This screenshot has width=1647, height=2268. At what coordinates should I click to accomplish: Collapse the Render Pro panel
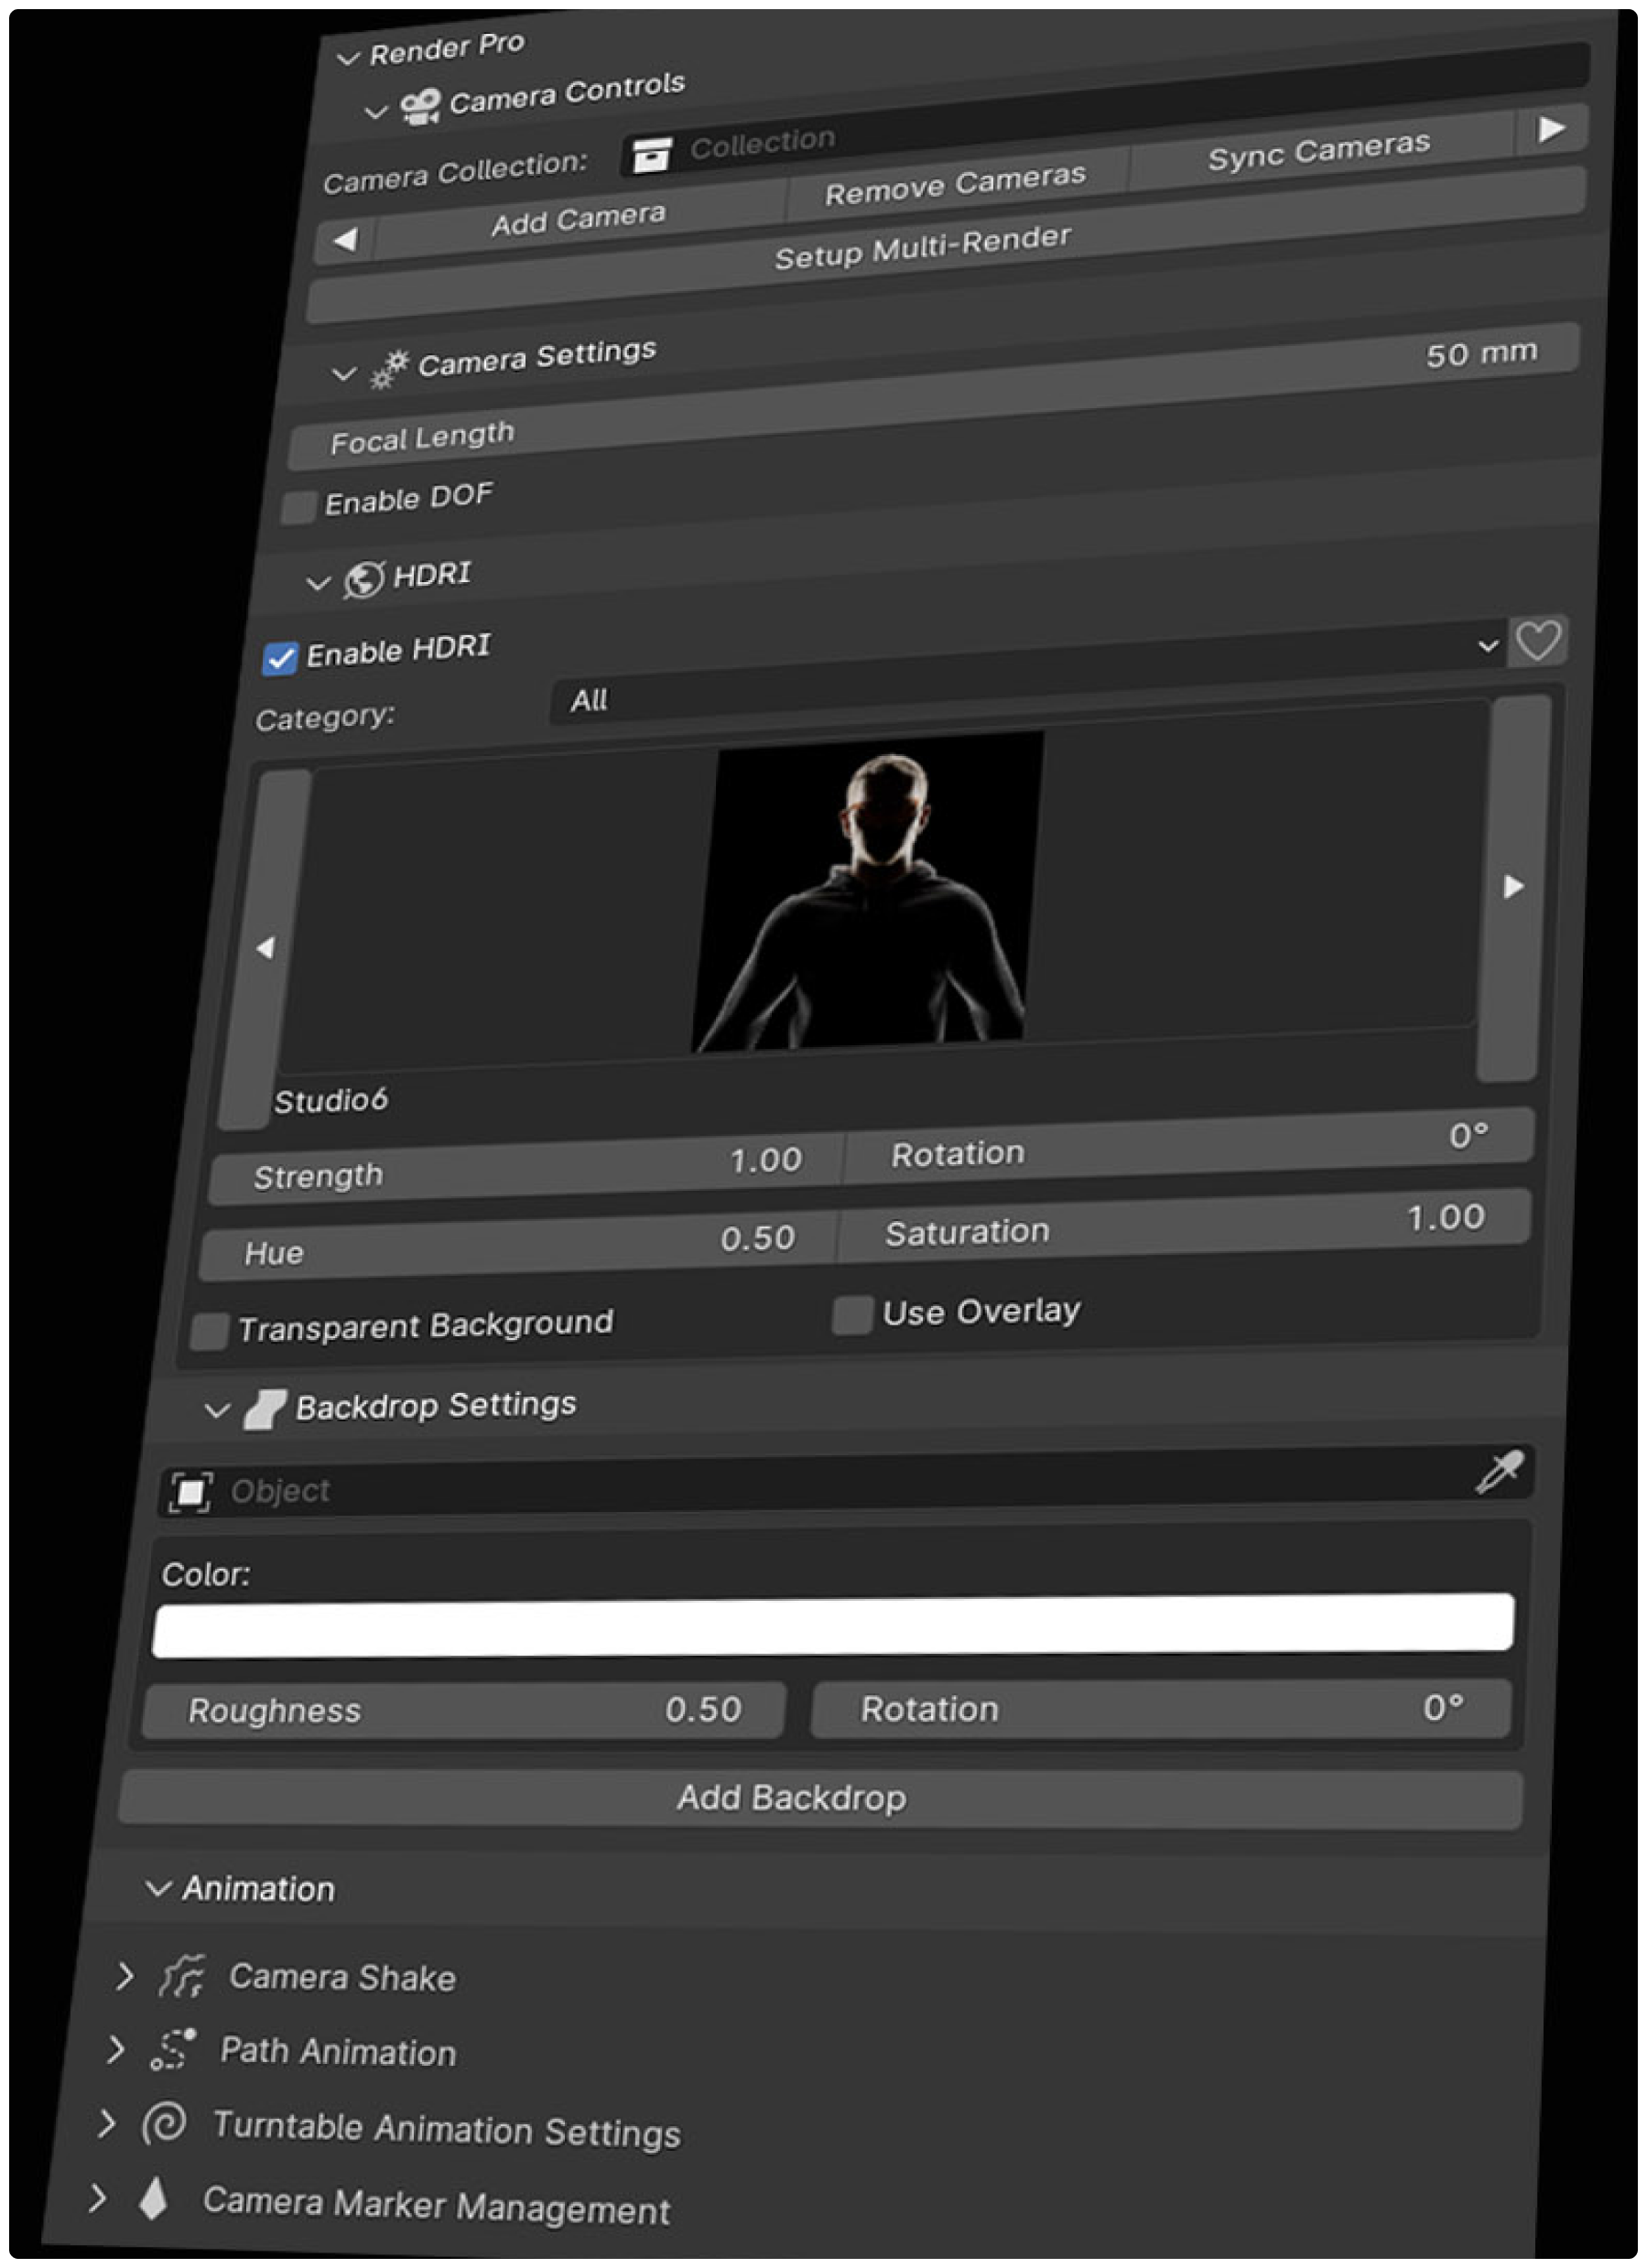coord(347,58)
